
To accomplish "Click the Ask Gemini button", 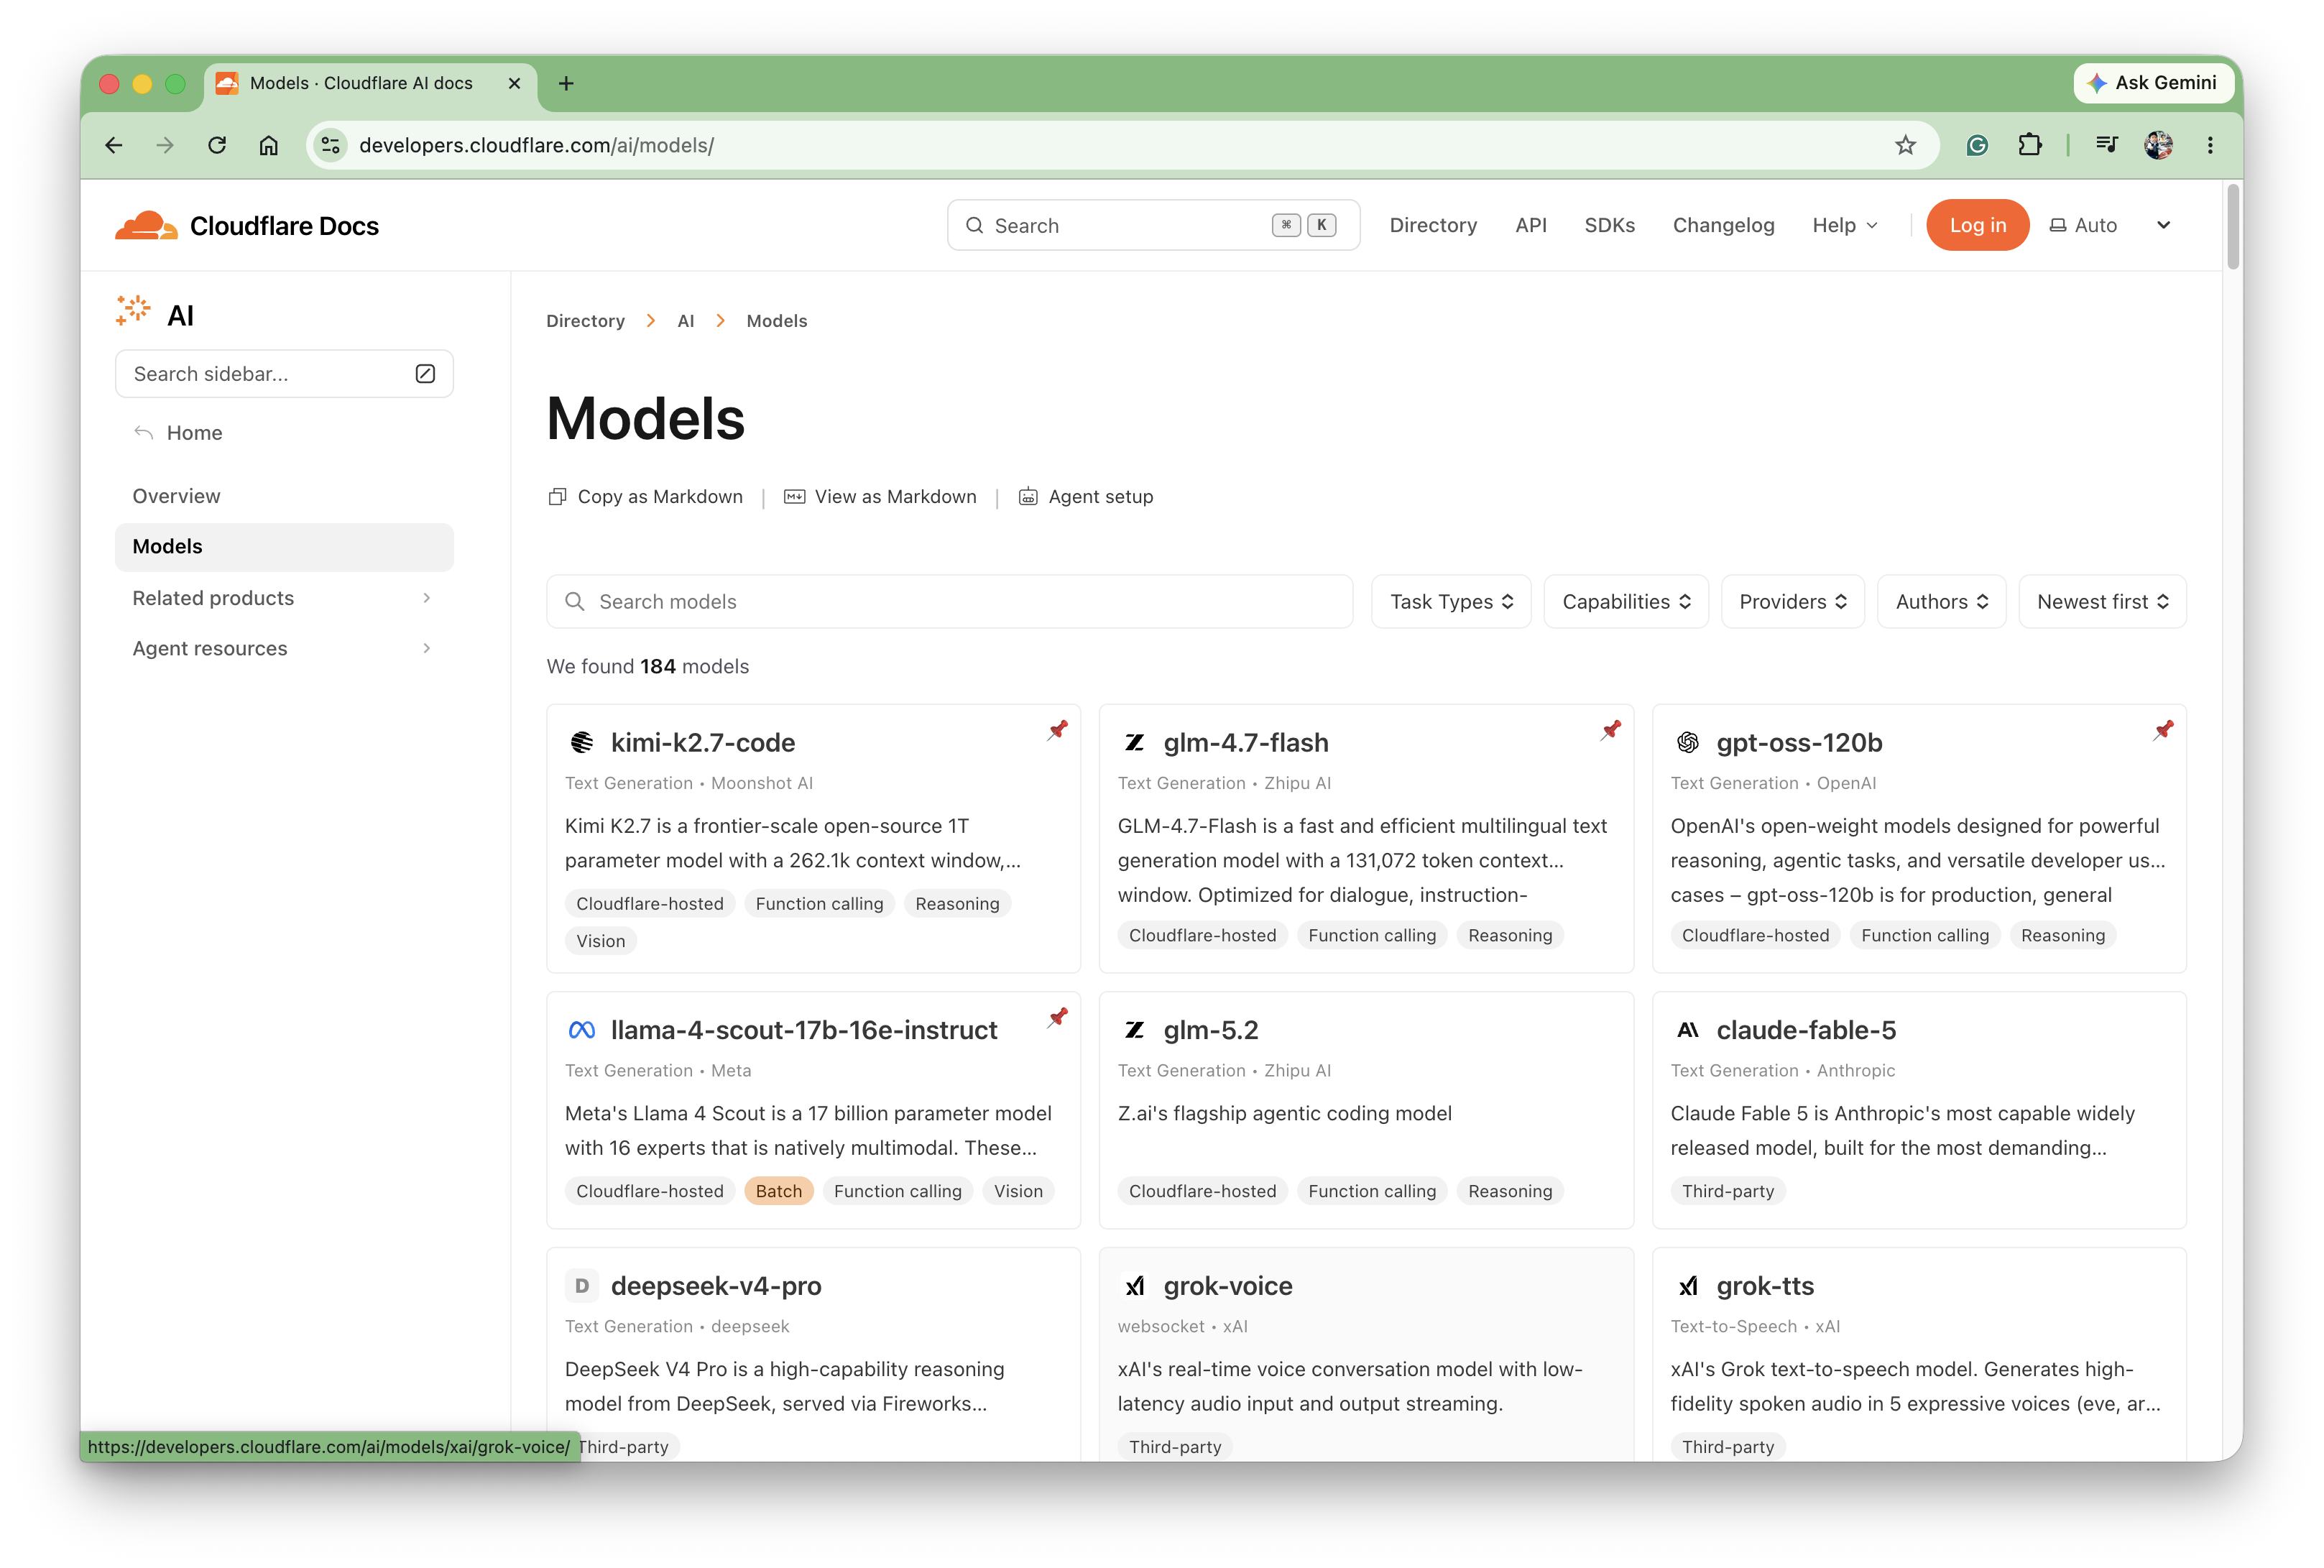I will pos(2153,83).
